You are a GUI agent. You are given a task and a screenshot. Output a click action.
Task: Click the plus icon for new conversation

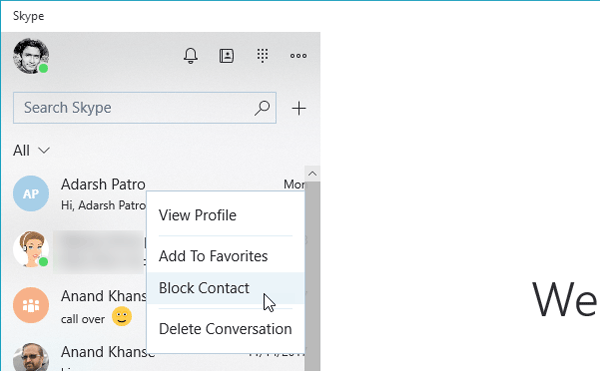click(299, 108)
